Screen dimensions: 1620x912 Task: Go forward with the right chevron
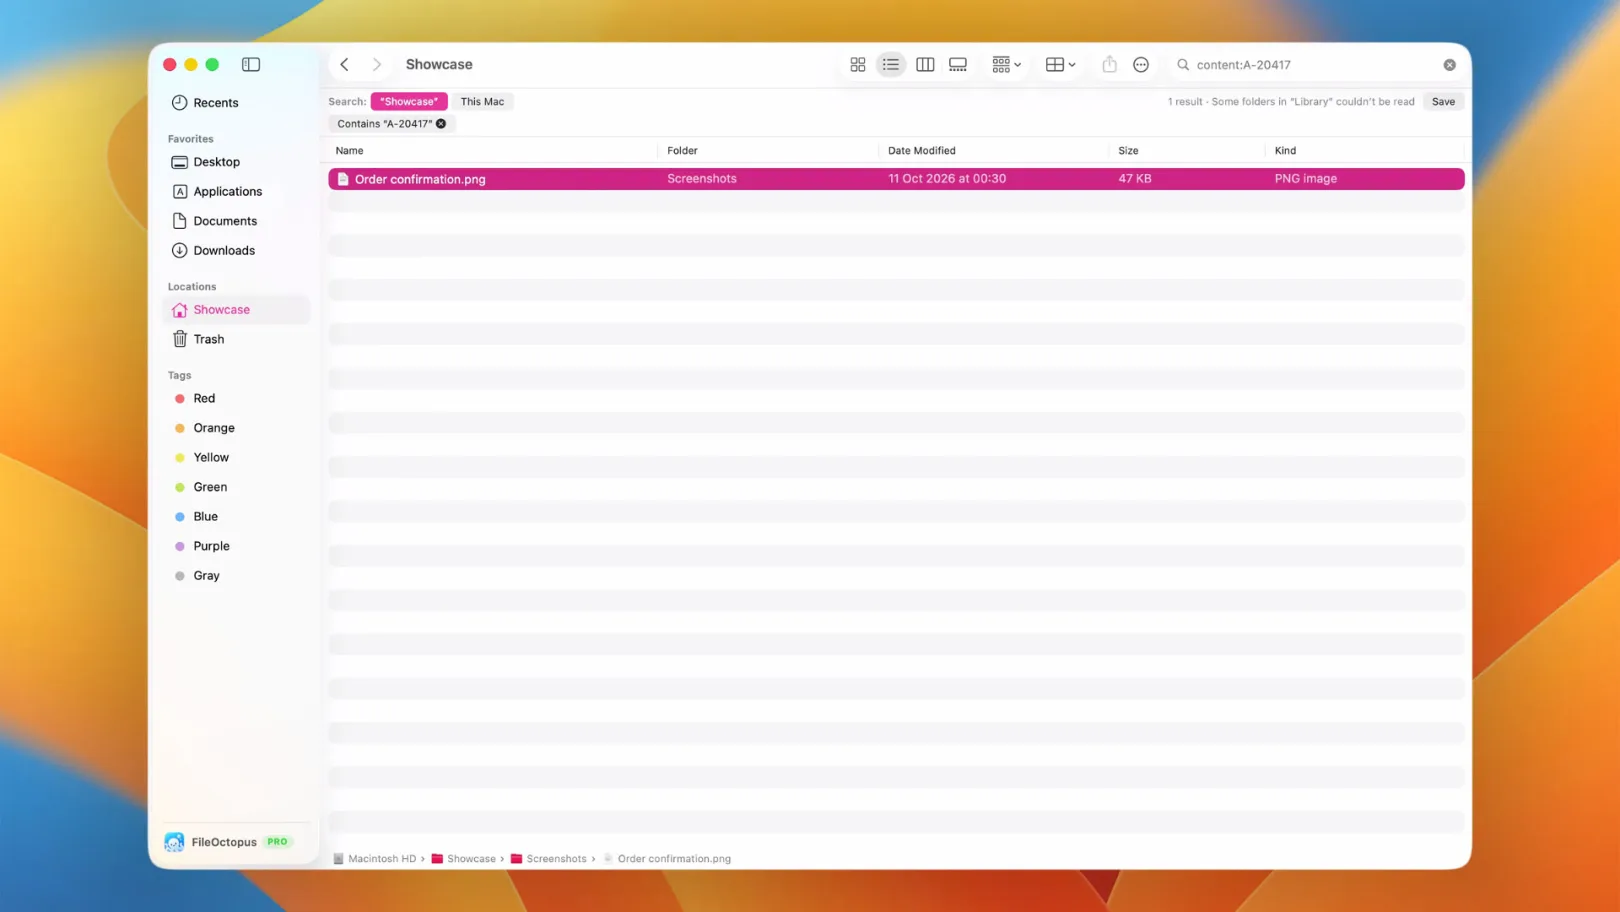pos(377,64)
